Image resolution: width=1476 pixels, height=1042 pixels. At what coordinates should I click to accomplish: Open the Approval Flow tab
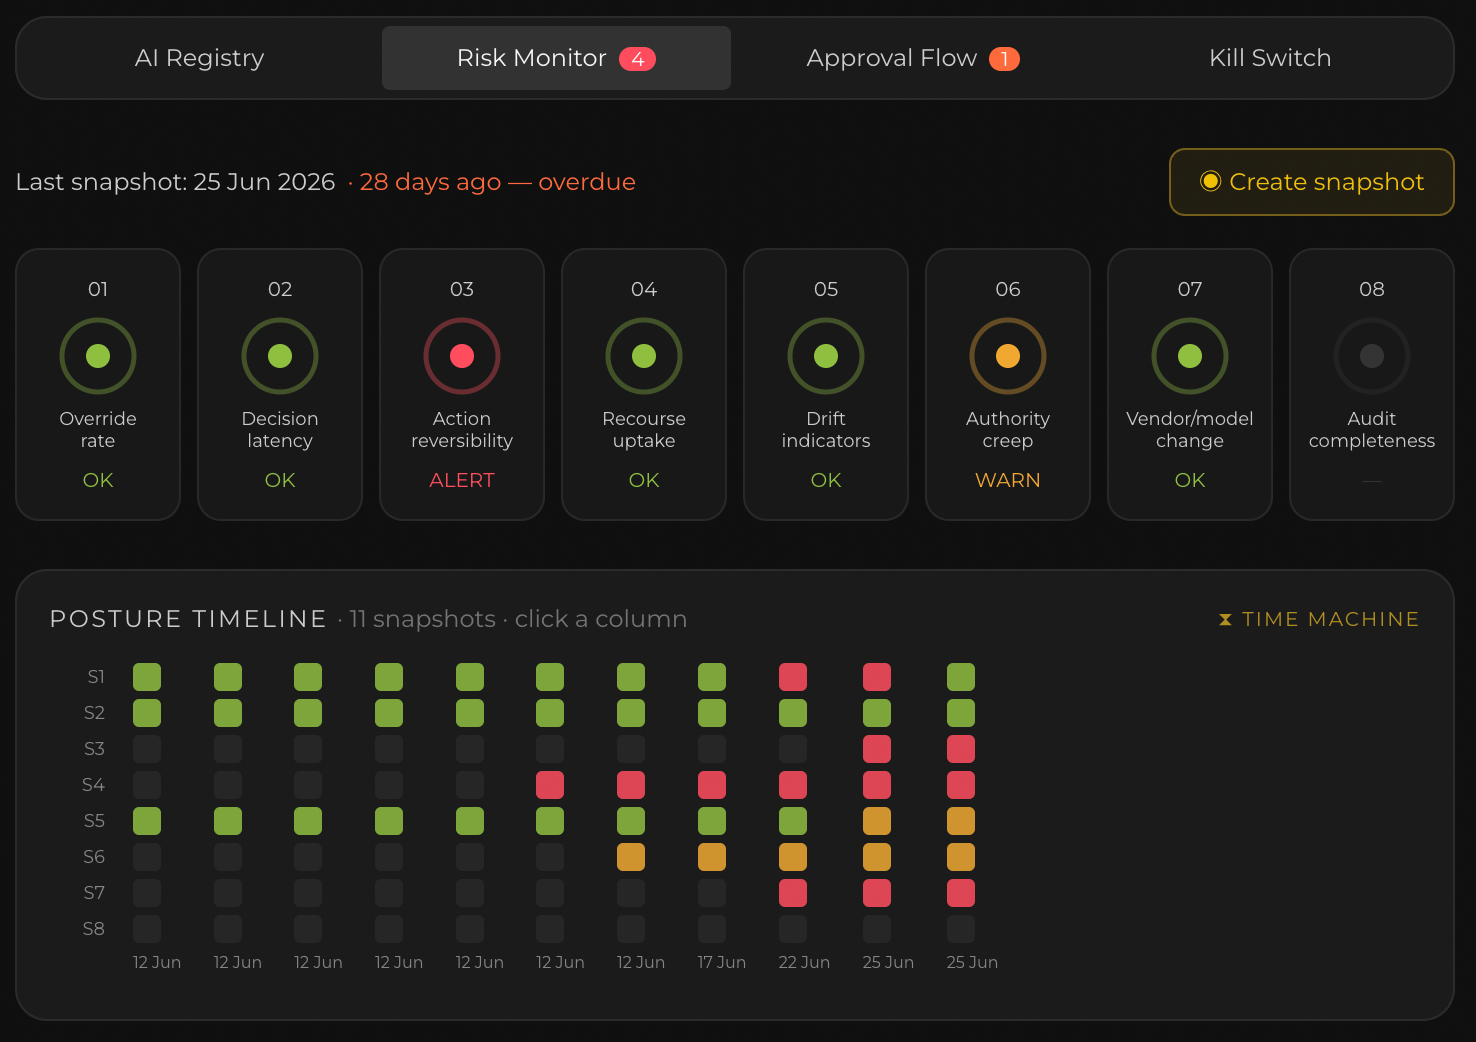coord(913,58)
